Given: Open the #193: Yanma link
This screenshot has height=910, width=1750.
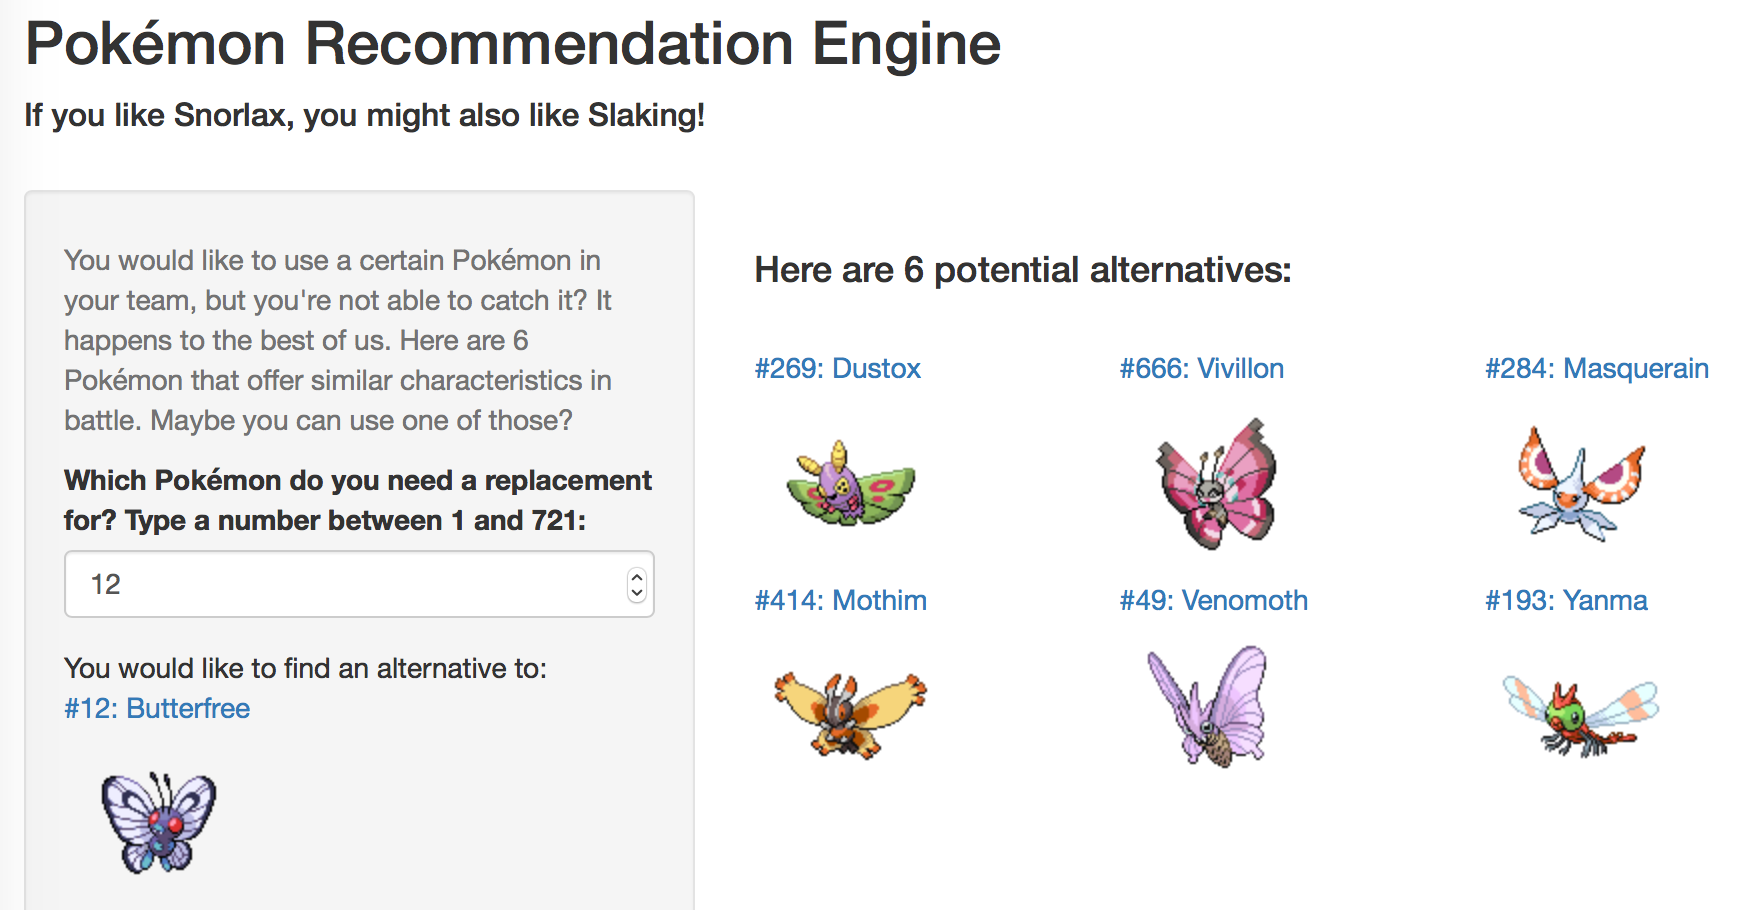Looking at the screenshot, I should 1566,600.
